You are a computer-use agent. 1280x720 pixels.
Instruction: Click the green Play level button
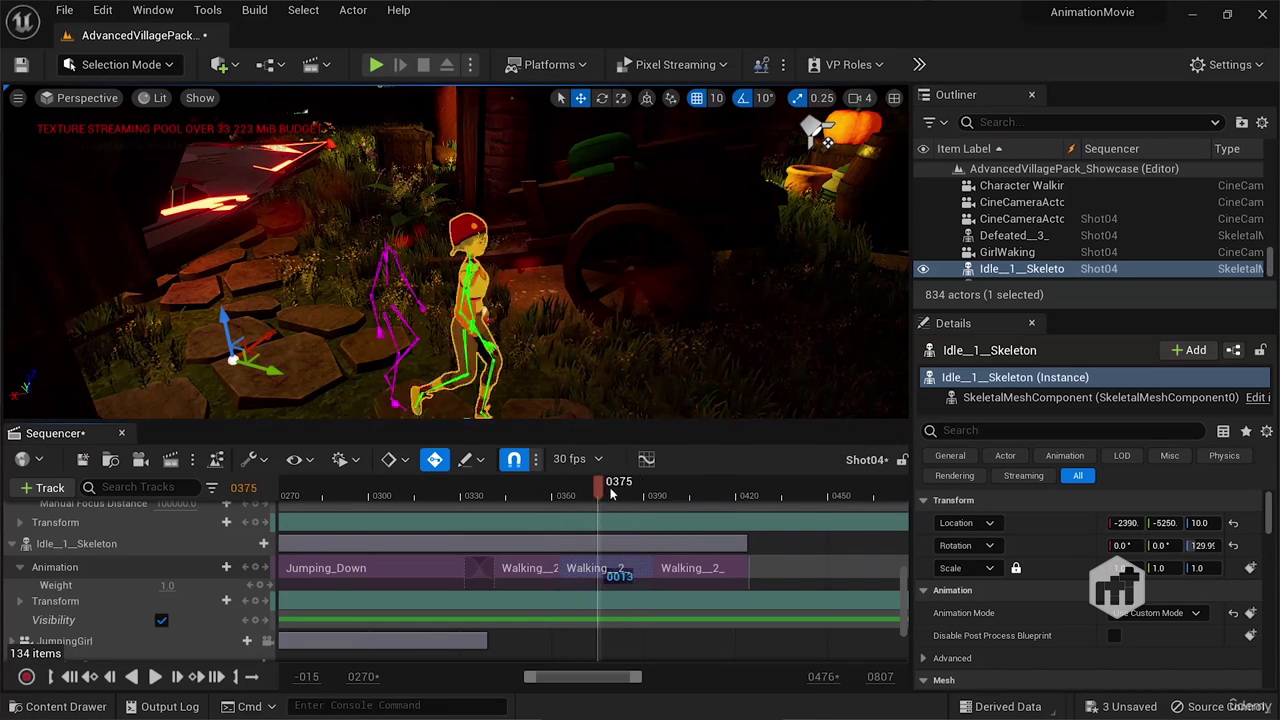[376, 65]
